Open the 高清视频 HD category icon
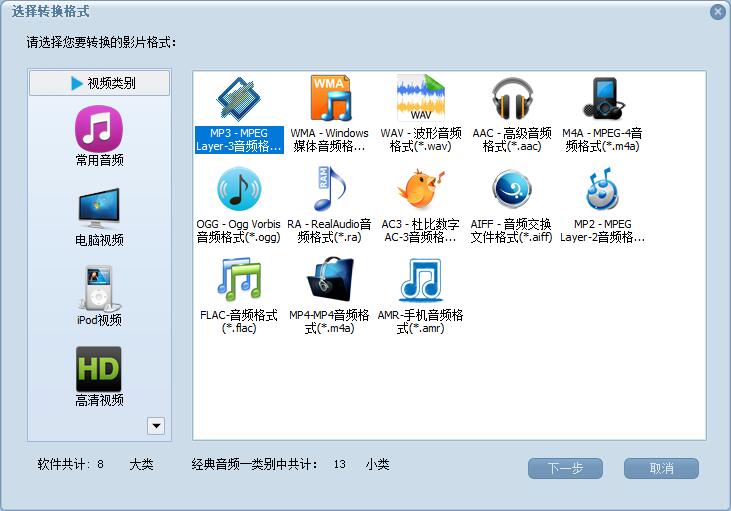The image size is (731, 511). coord(99,369)
